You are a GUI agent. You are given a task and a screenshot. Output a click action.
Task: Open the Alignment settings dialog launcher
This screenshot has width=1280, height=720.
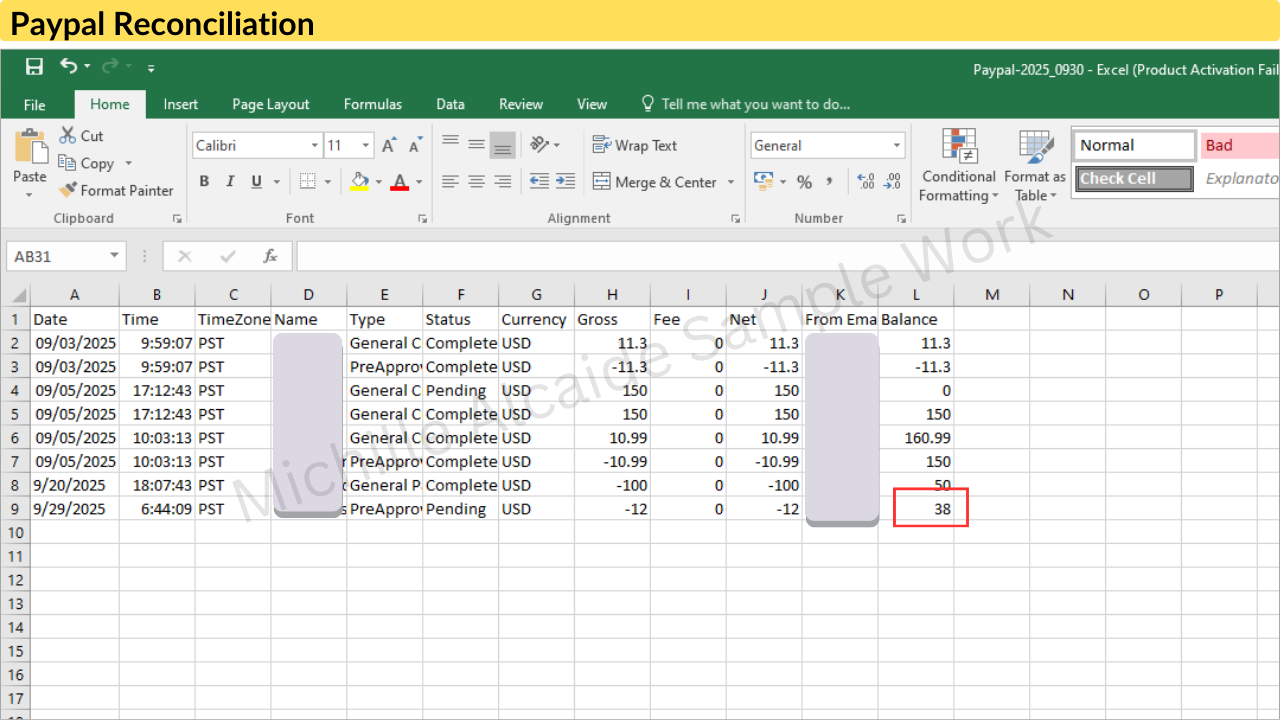pos(736,218)
